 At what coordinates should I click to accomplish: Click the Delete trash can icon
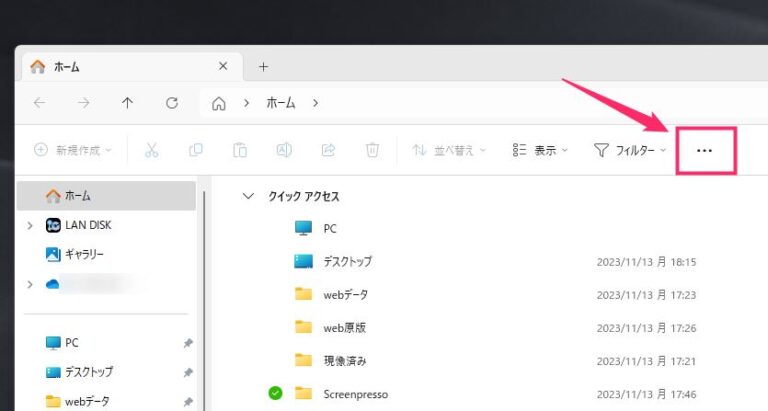[x=372, y=150]
